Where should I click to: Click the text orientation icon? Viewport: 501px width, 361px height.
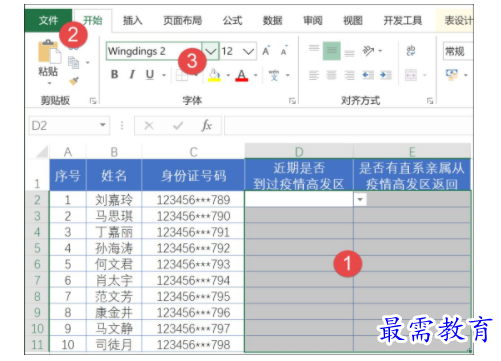point(368,51)
